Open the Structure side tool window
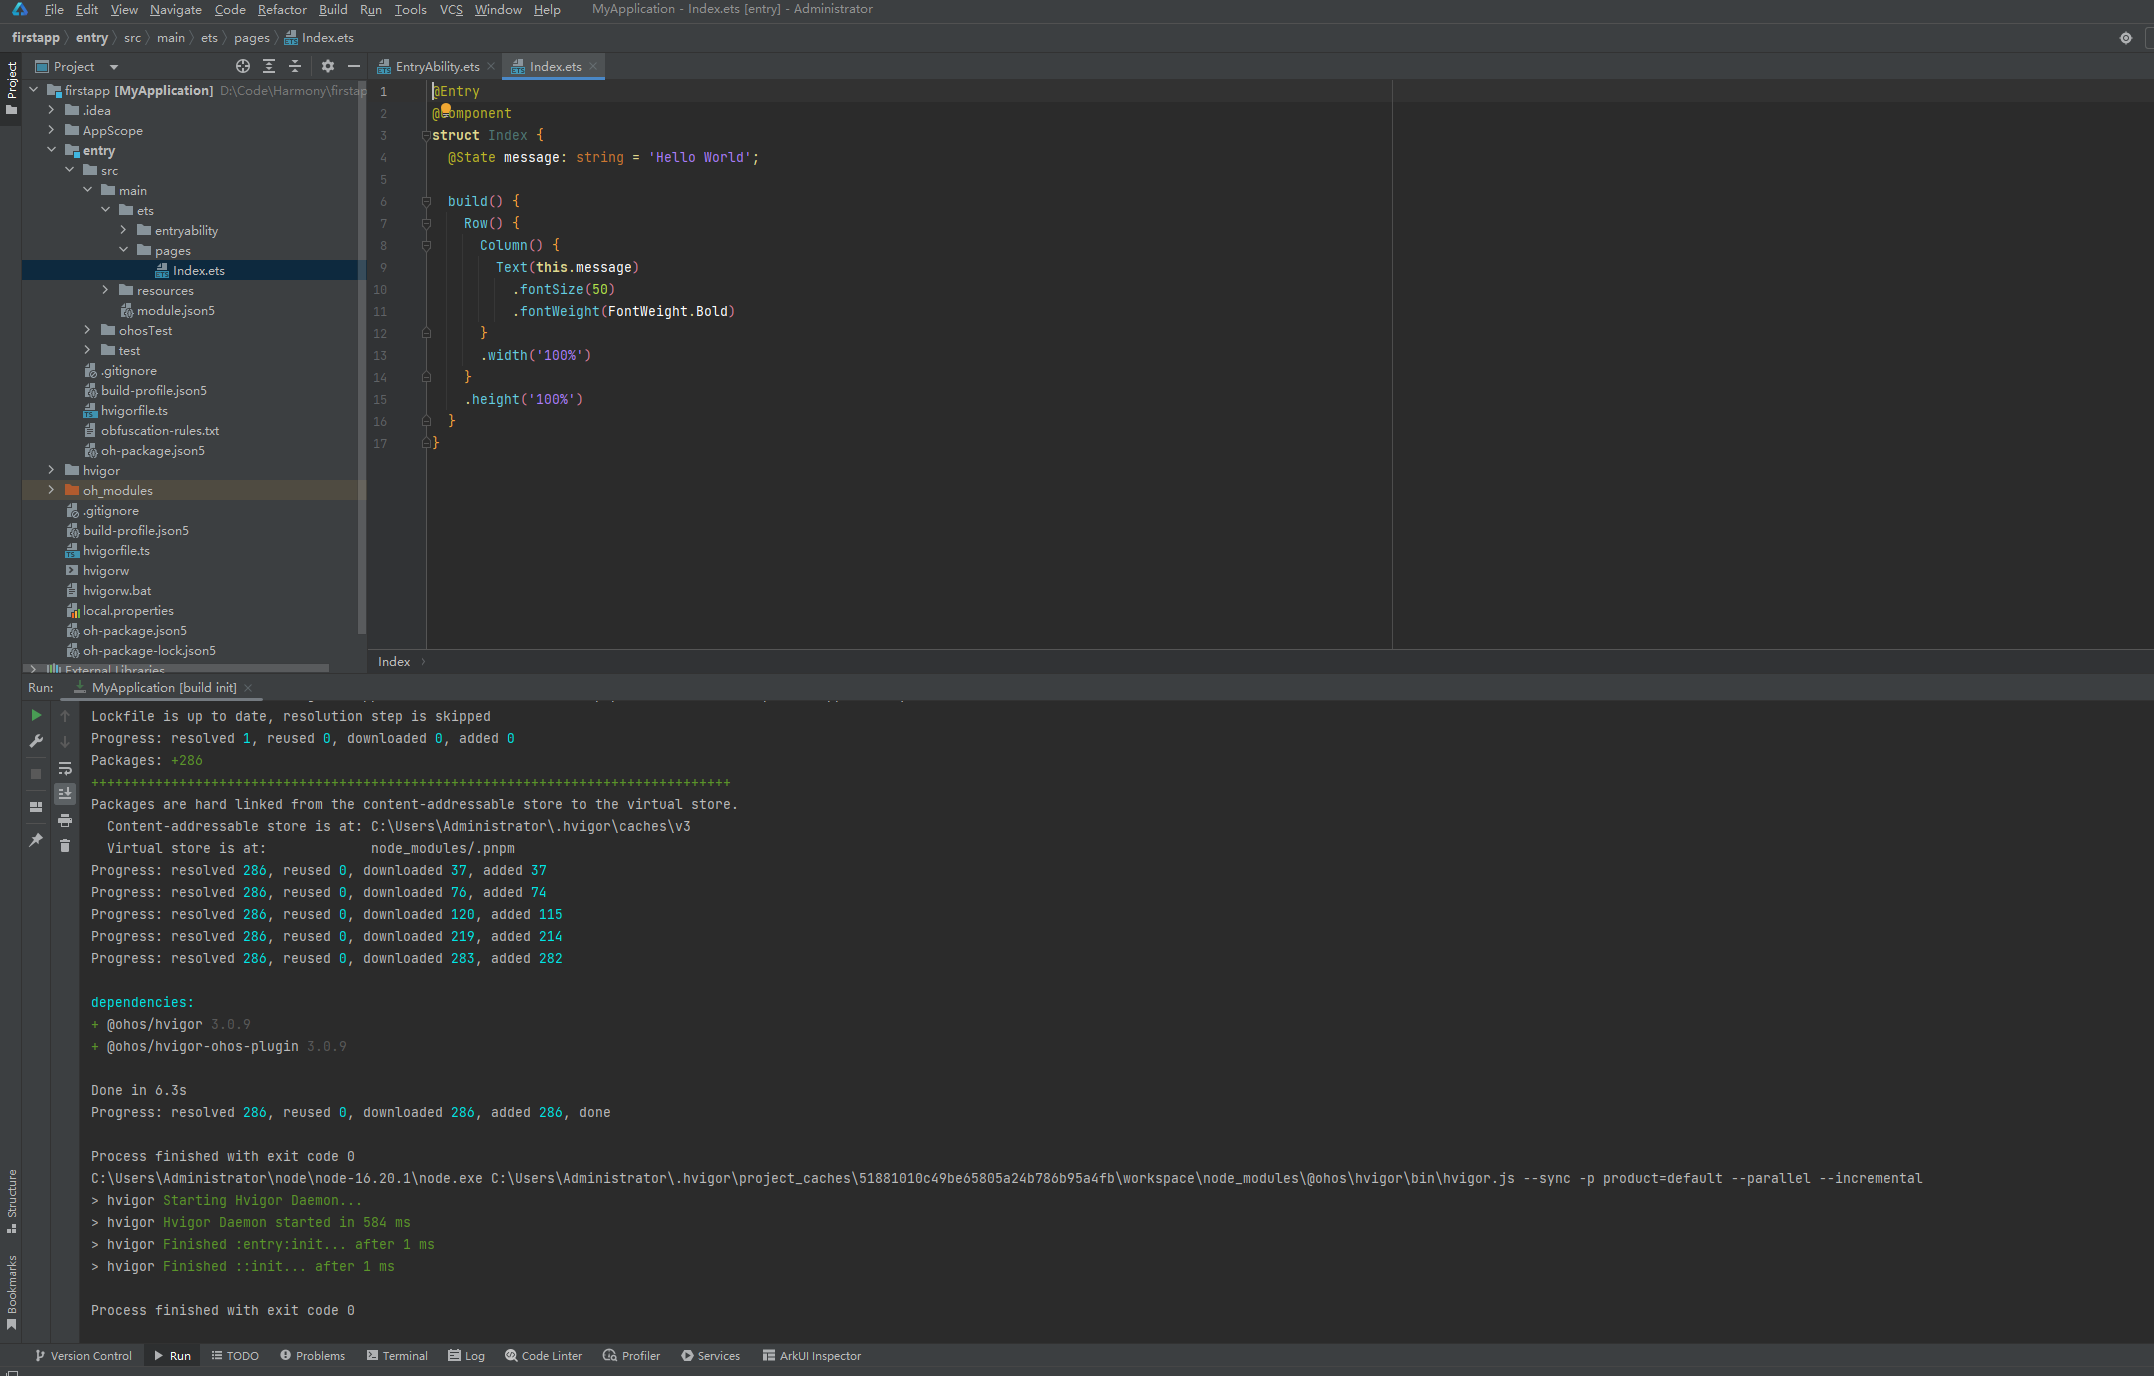 [x=11, y=1201]
